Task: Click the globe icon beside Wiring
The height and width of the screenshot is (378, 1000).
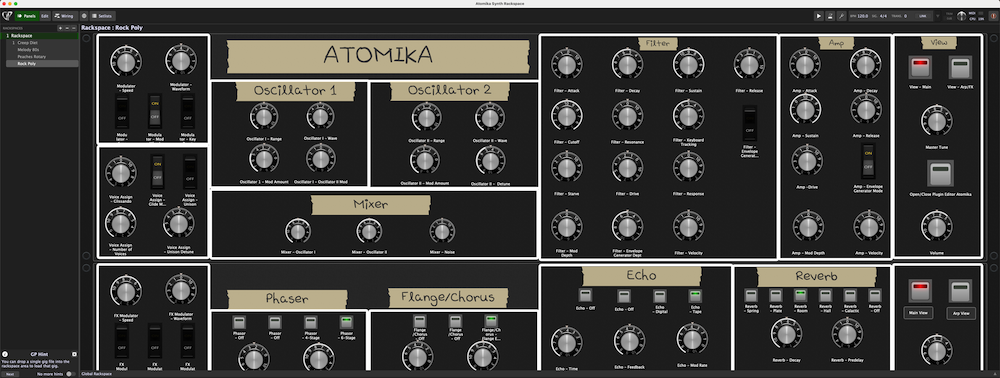Action: coord(84,15)
